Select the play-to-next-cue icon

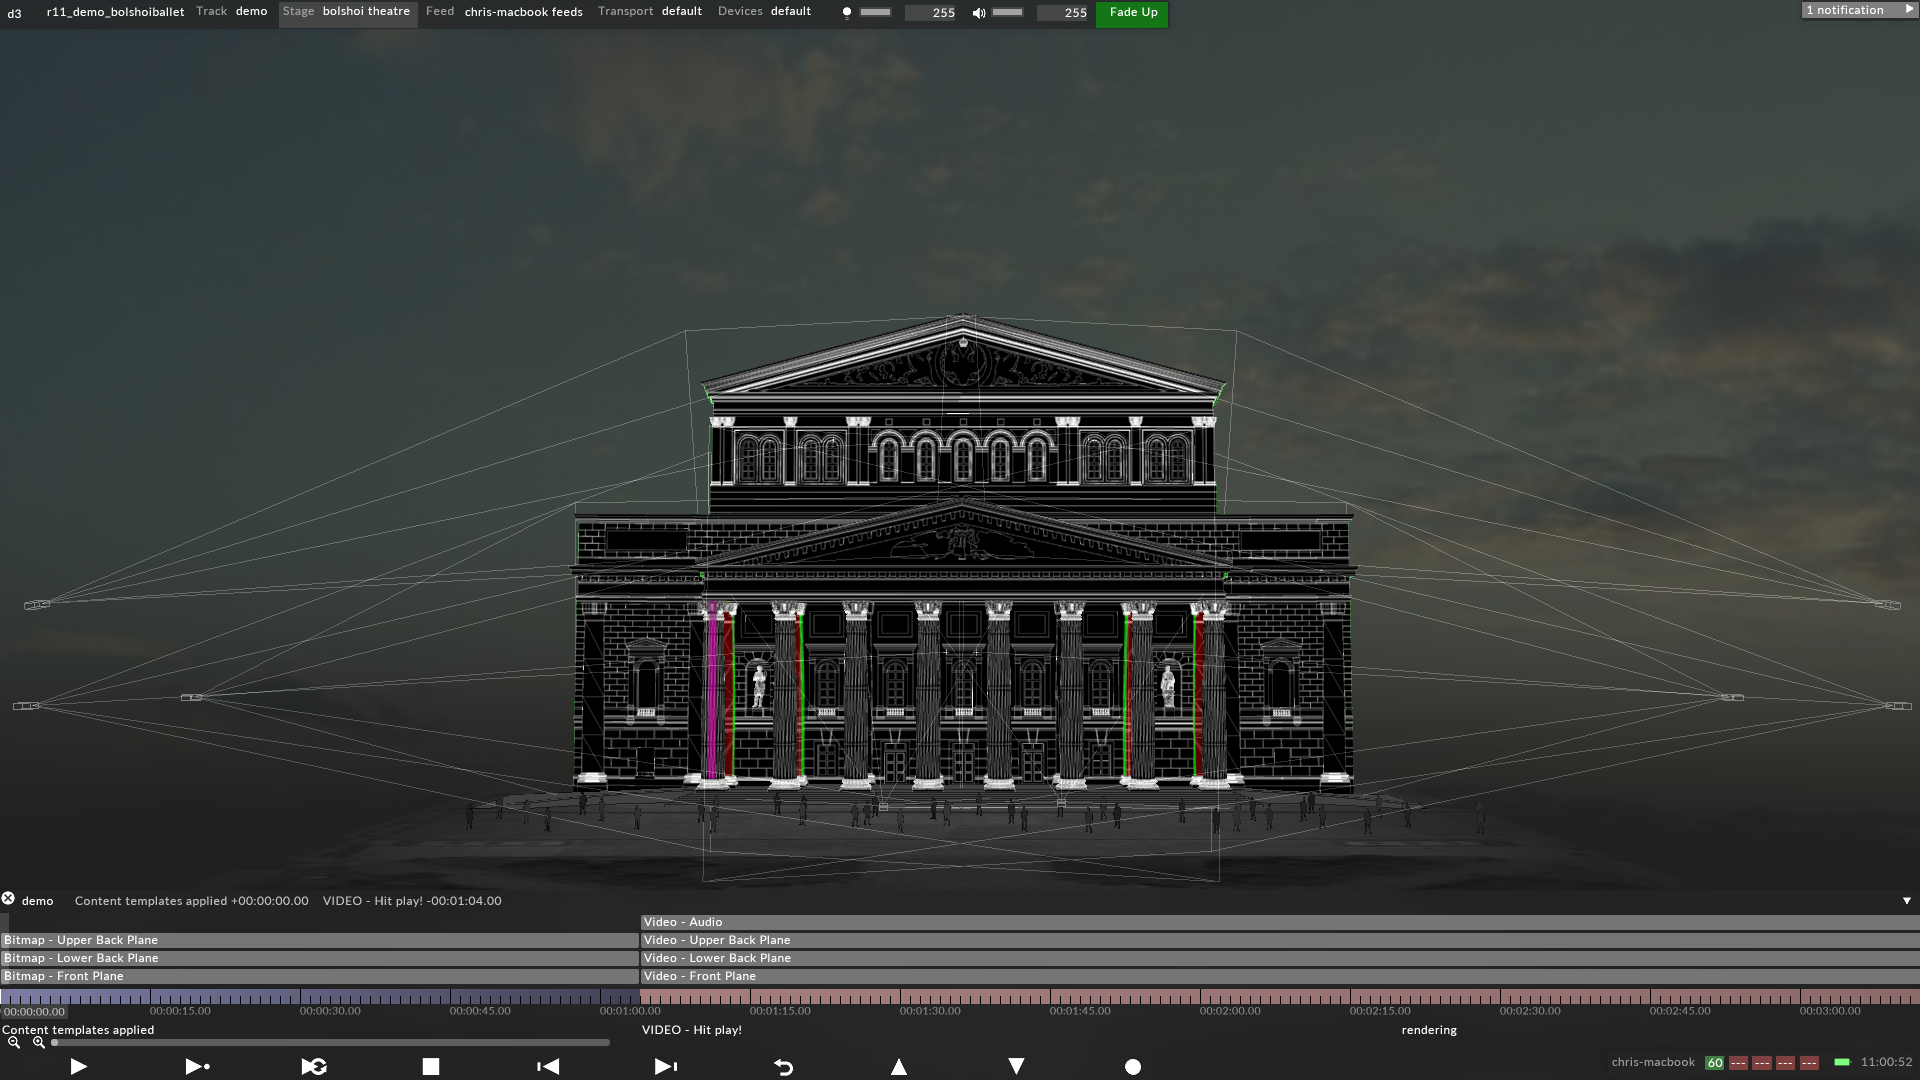197,1067
